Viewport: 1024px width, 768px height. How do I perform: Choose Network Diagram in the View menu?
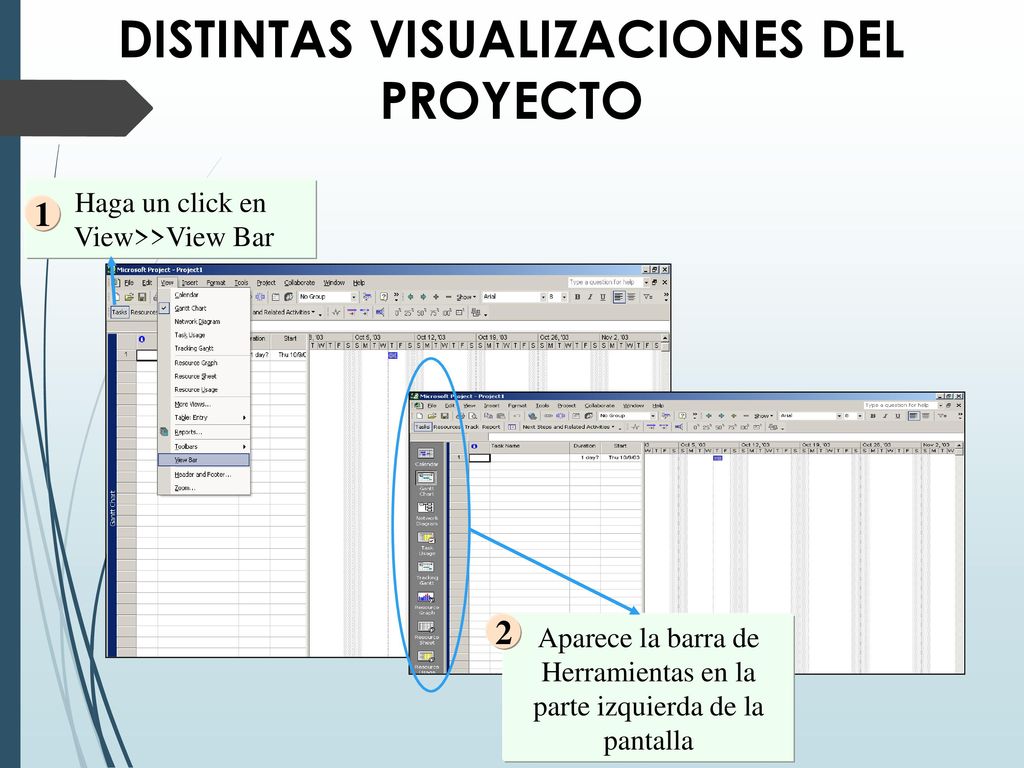(204, 321)
